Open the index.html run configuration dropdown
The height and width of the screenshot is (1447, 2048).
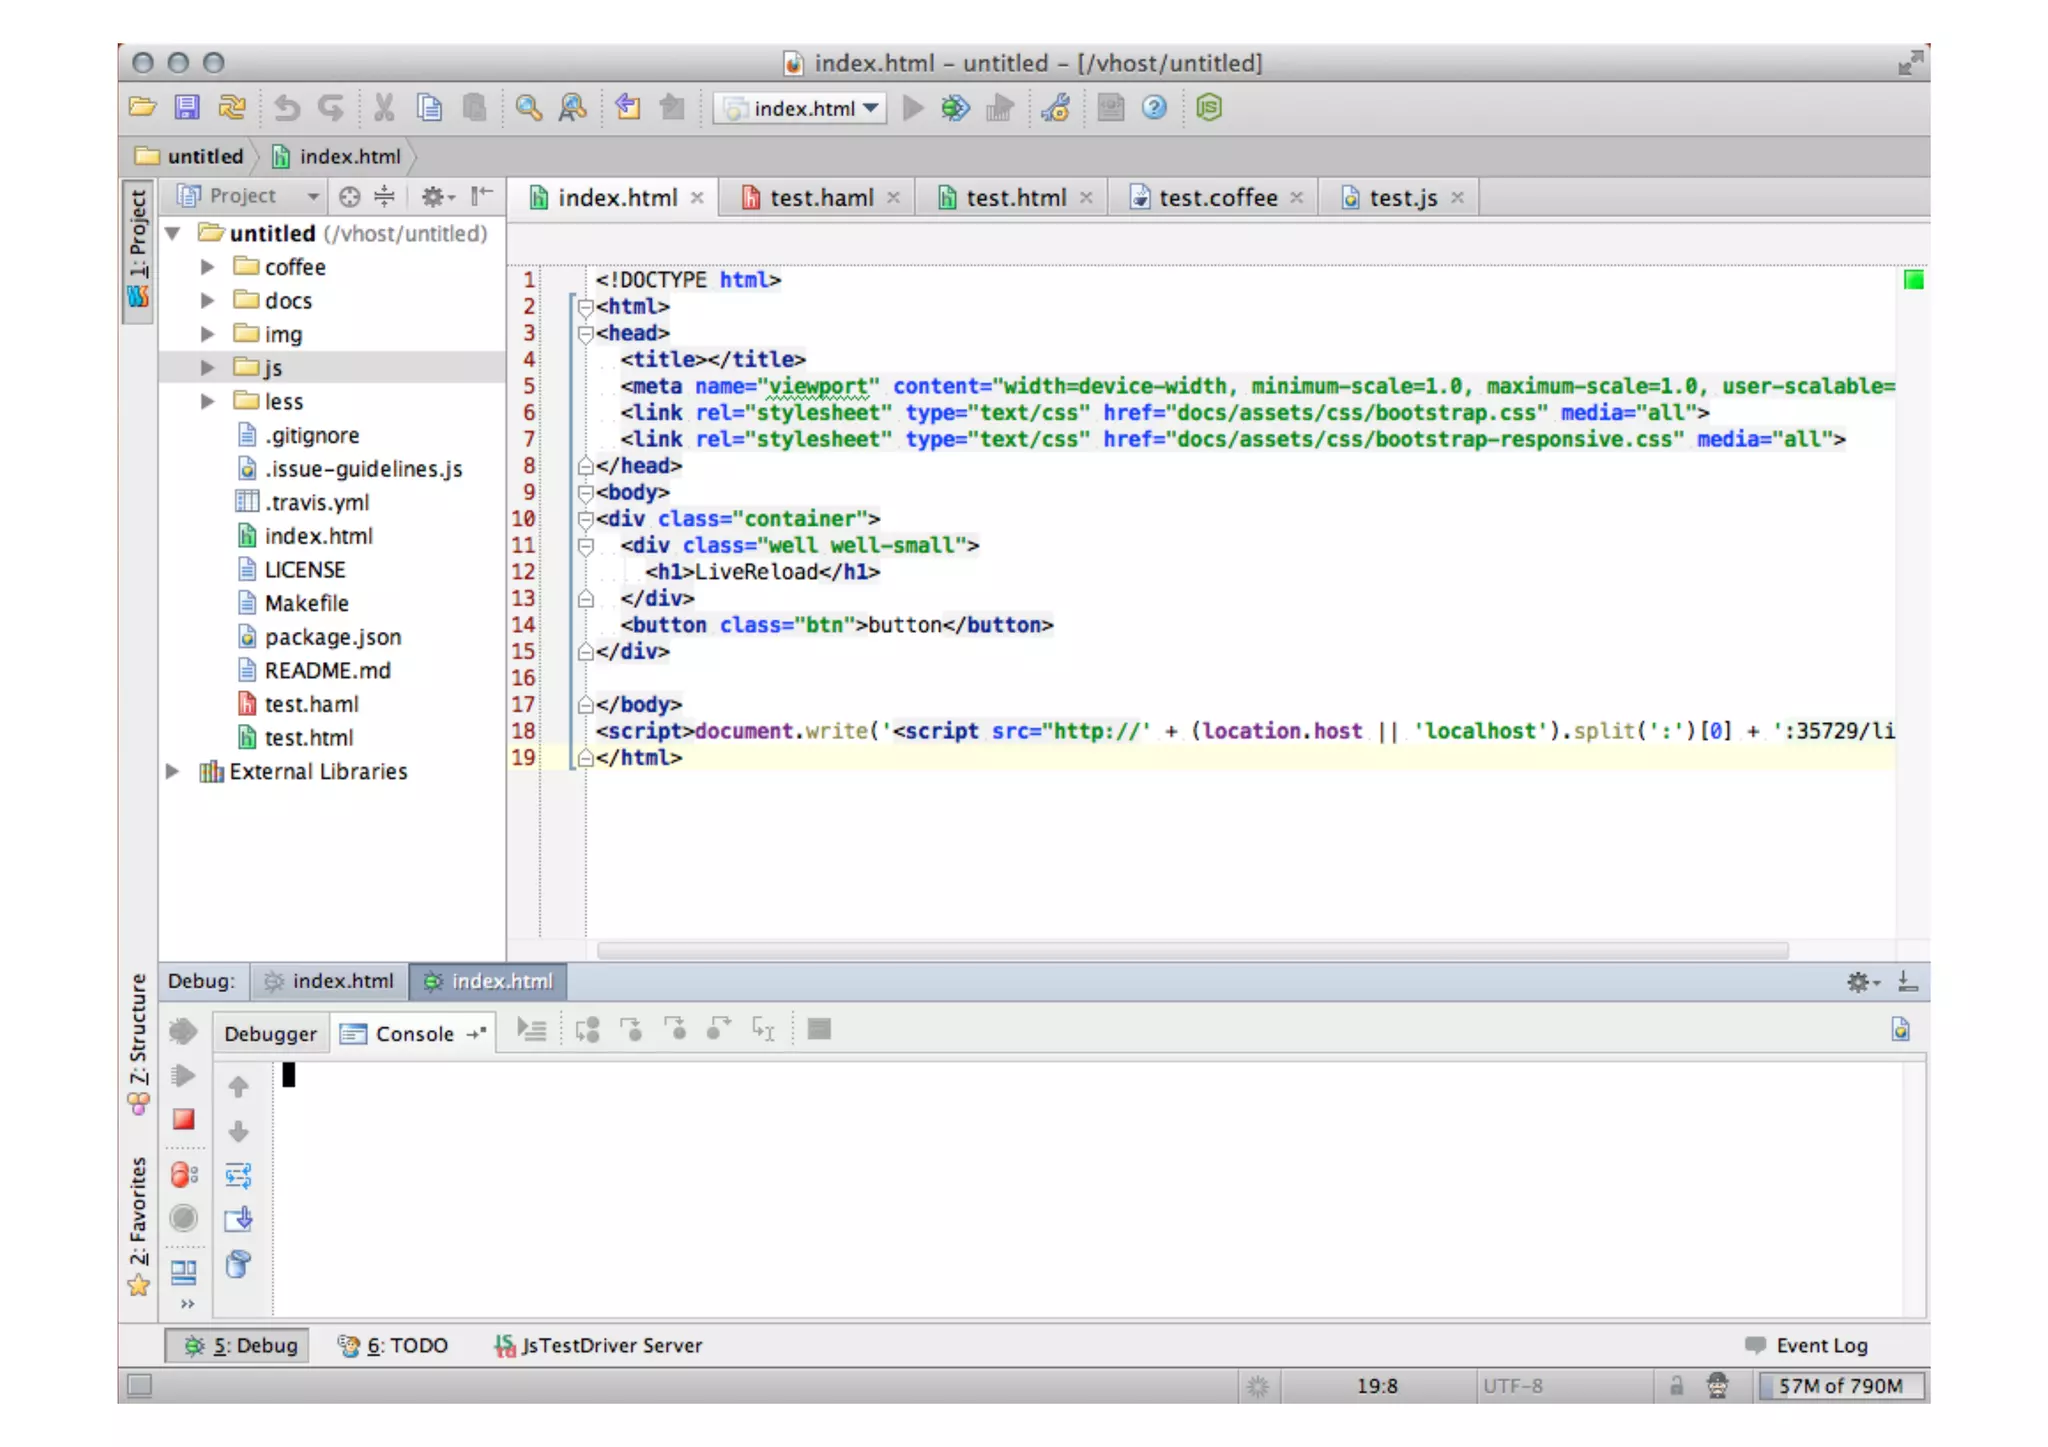pyautogui.click(x=800, y=108)
